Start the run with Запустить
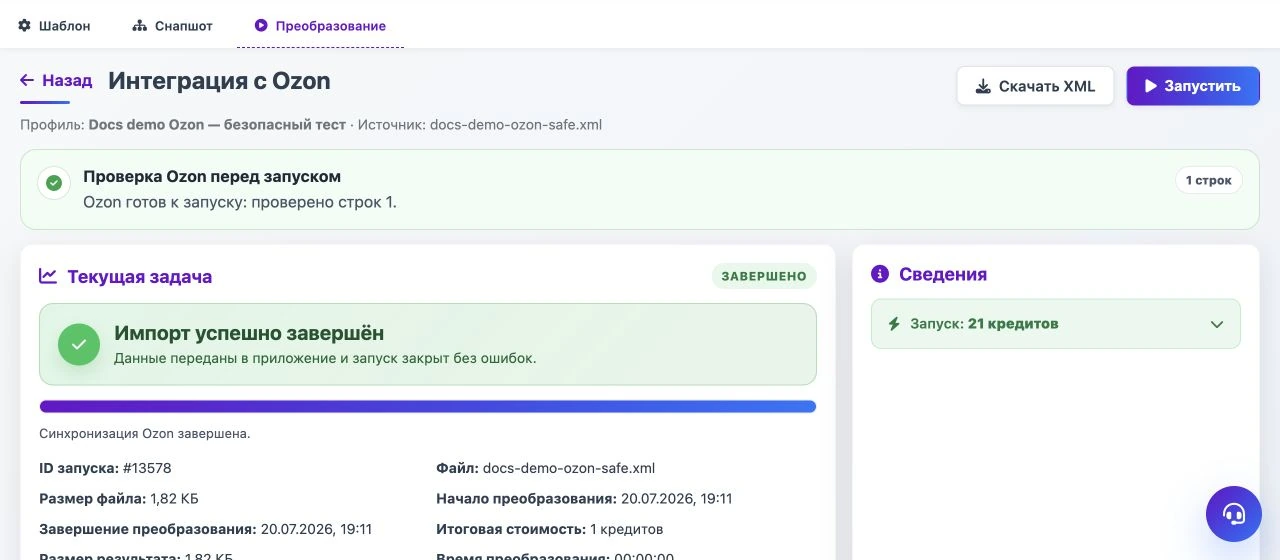 1193,86
